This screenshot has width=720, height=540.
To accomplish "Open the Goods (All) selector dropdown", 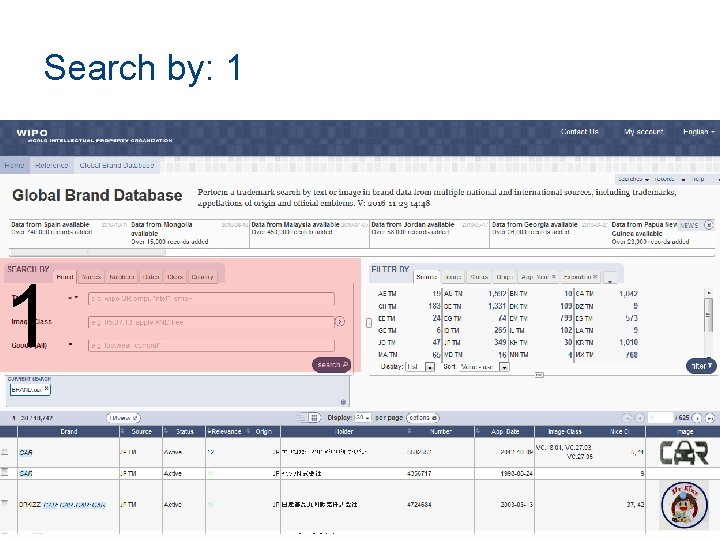I will 71,344.
